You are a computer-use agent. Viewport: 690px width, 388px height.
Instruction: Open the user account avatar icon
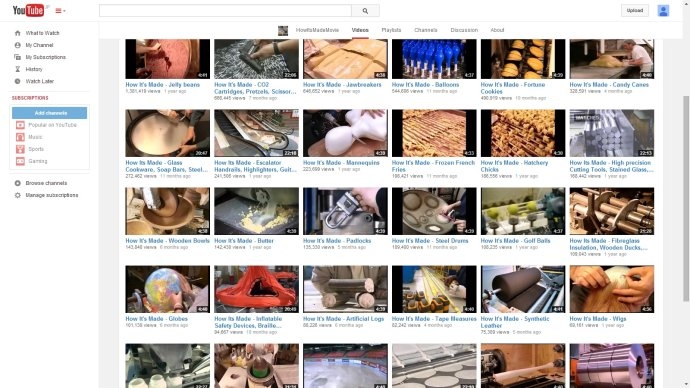[663, 11]
